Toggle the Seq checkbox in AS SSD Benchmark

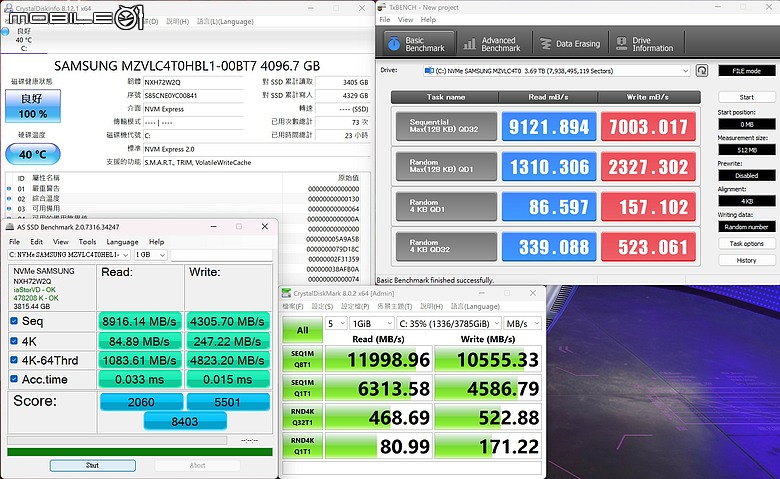(x=14, y=321)
